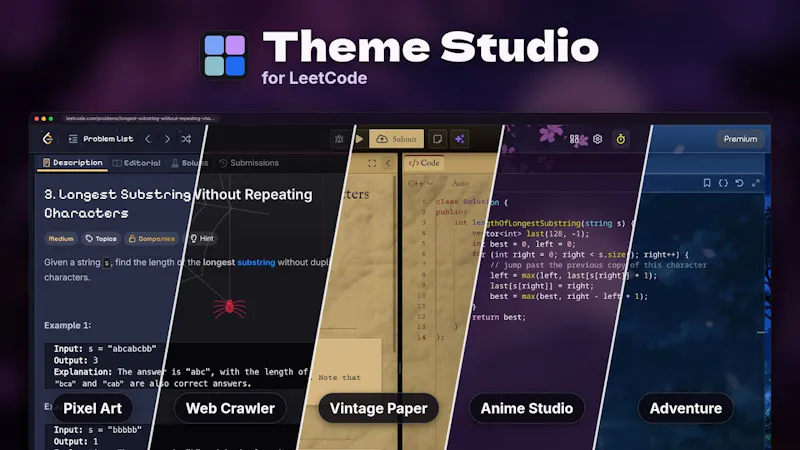Click the Submit button
Screen dimensions: 800x450
[396, 139]
